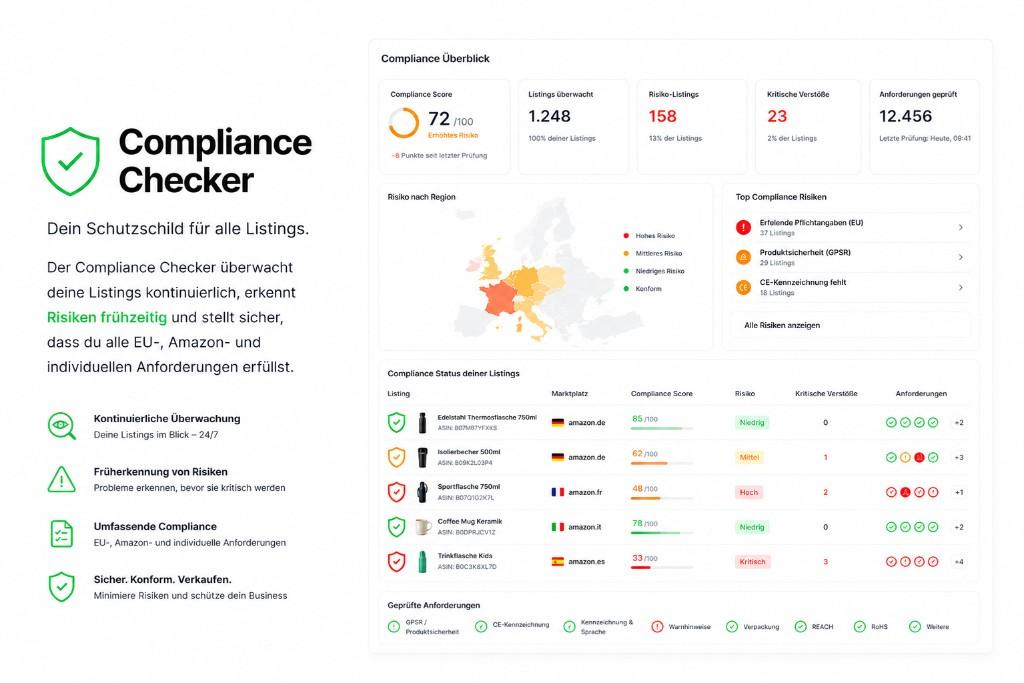Sort by the Risiko column header
The height and width of the screenshot is (683, 1024).
point(744,394)
